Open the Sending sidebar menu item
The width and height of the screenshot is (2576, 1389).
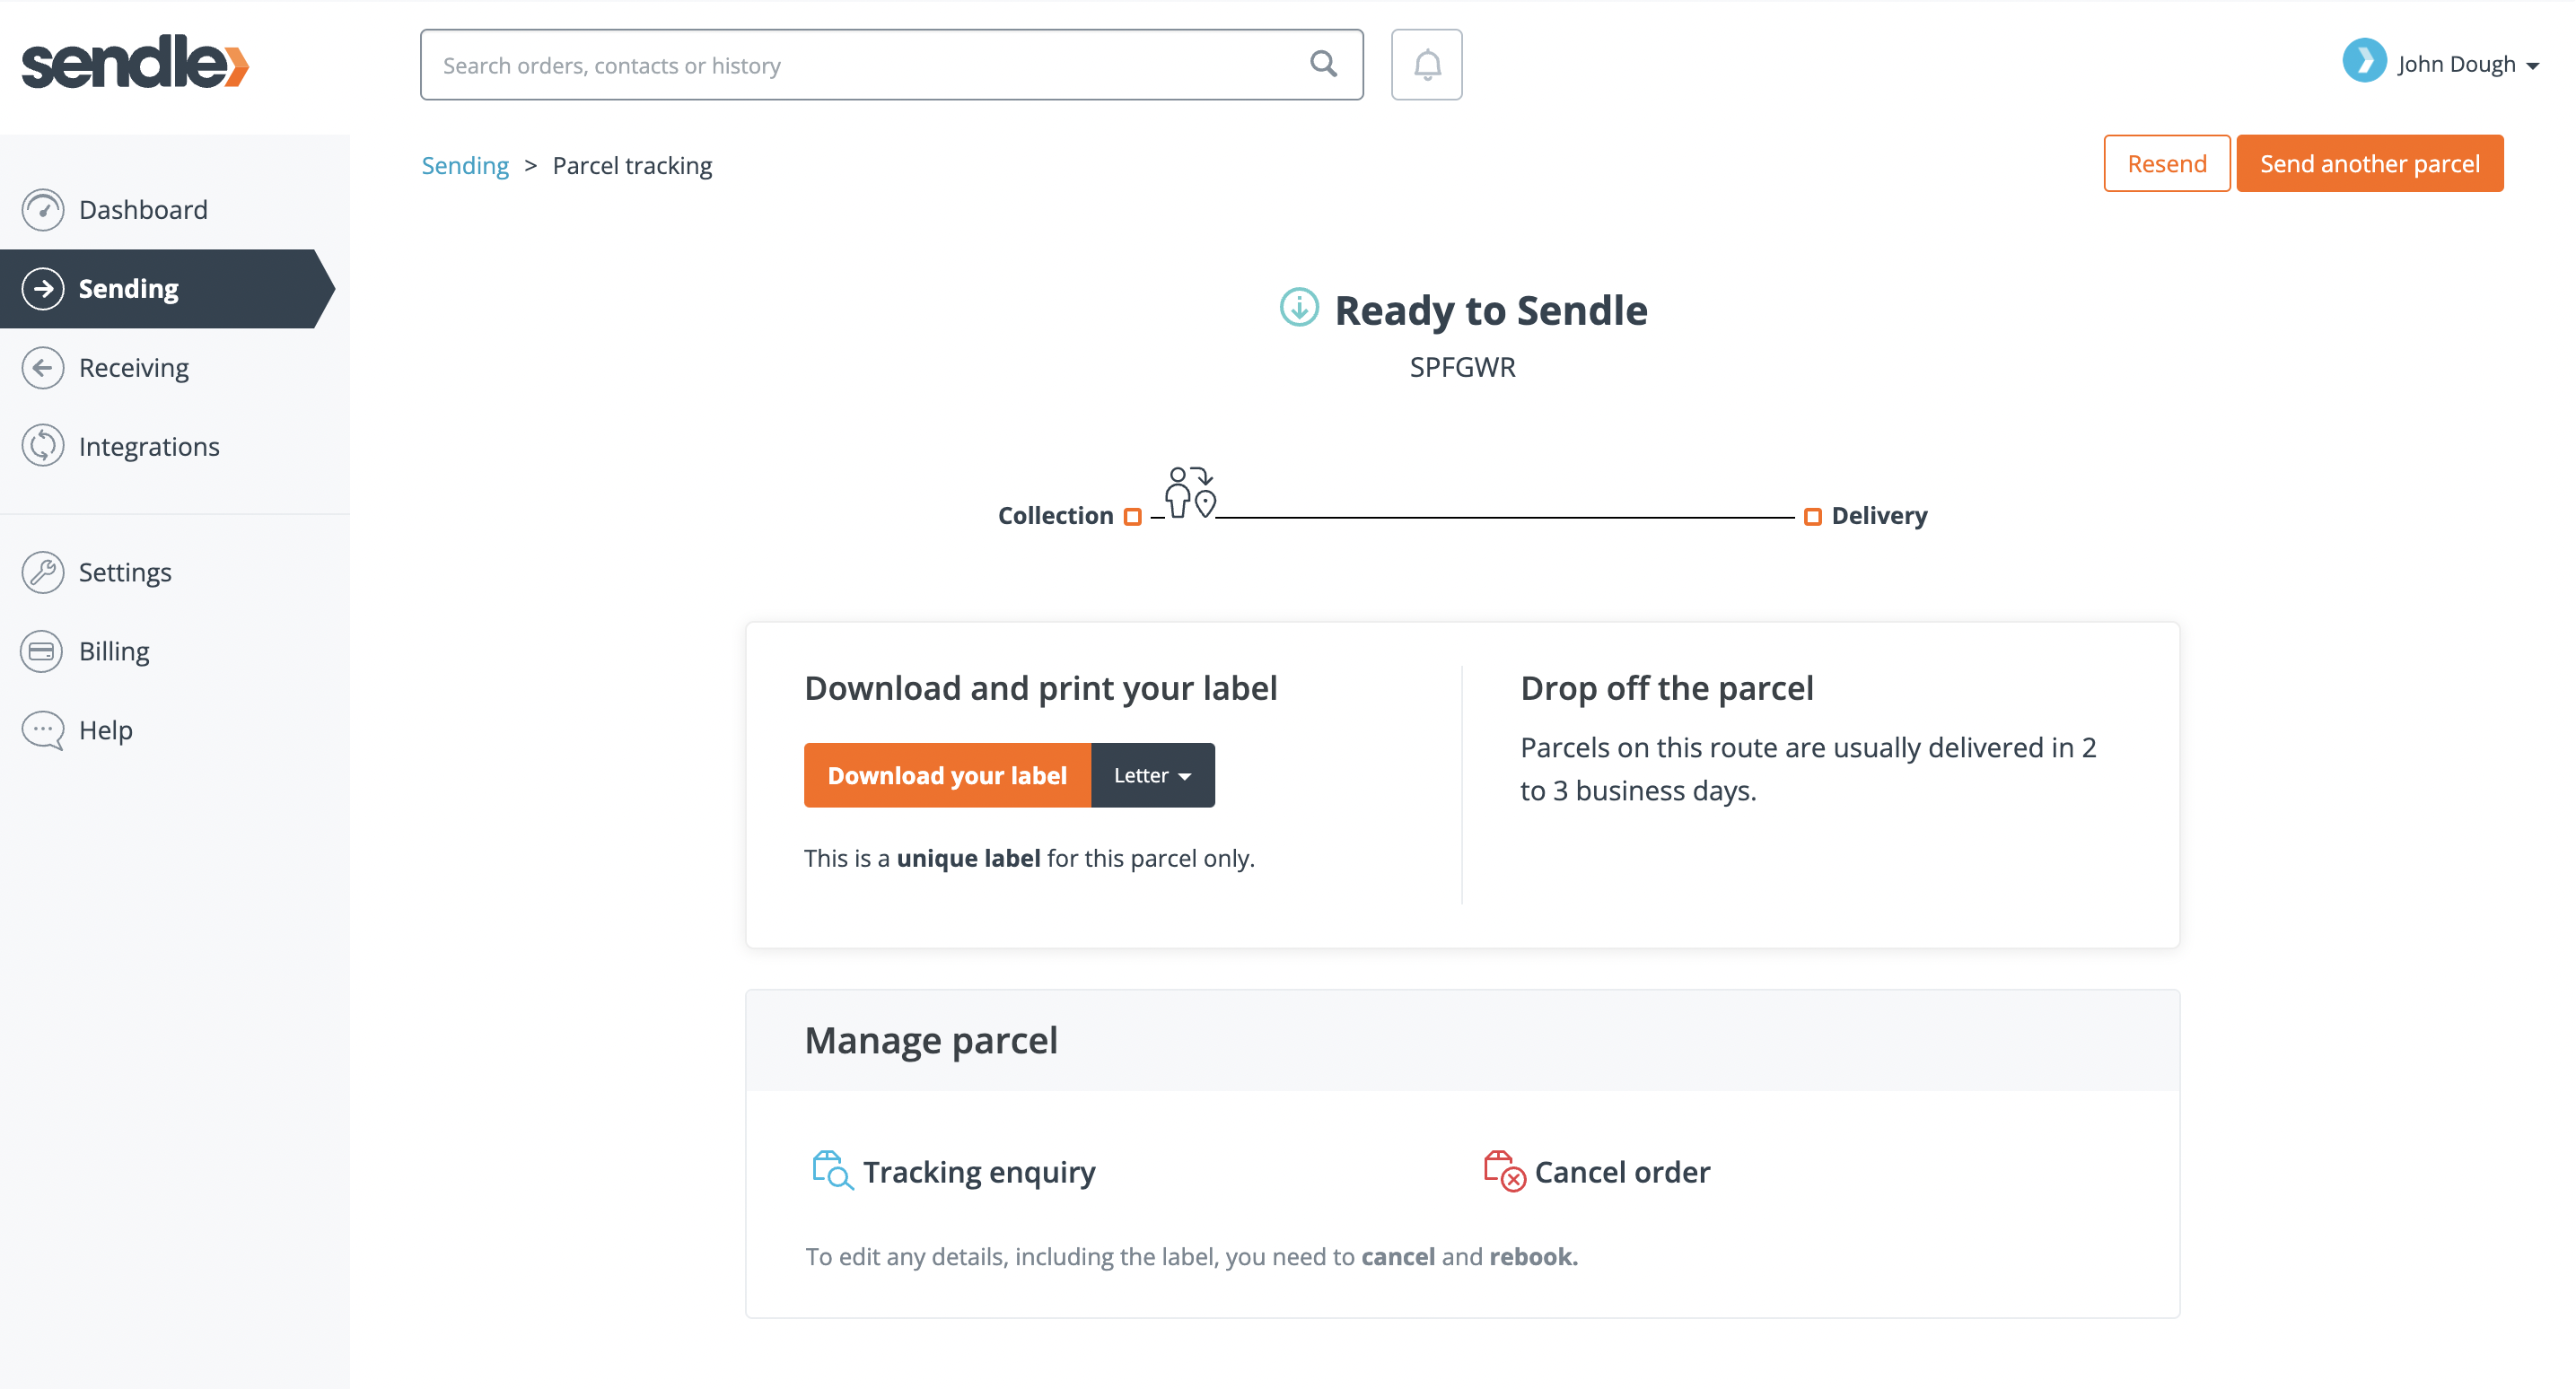click(166, 289)
